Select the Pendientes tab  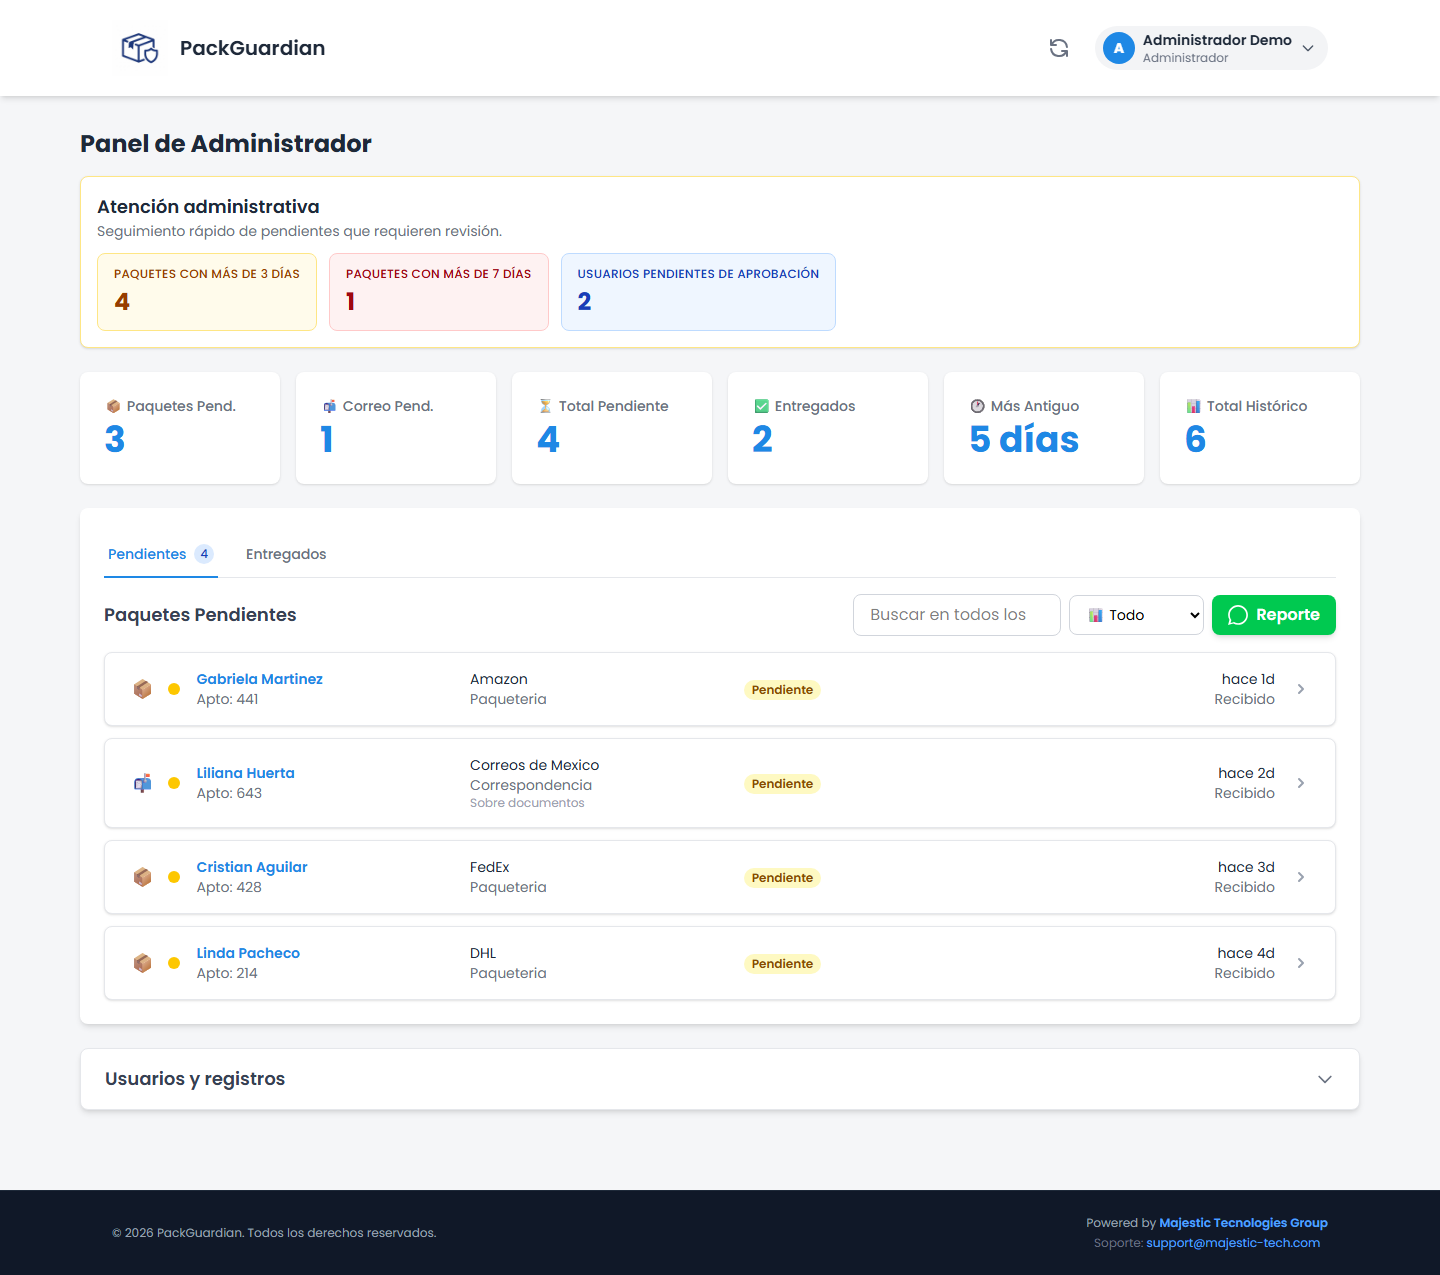point(147,554)
